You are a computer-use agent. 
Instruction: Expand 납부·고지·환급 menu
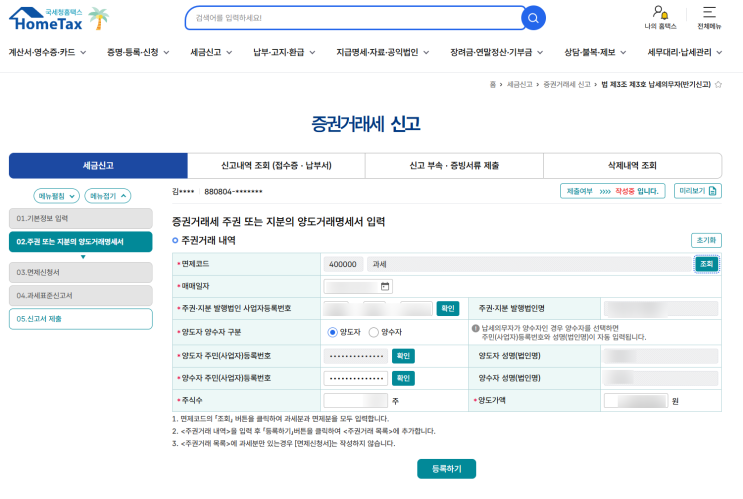click(x=284, y=52)
